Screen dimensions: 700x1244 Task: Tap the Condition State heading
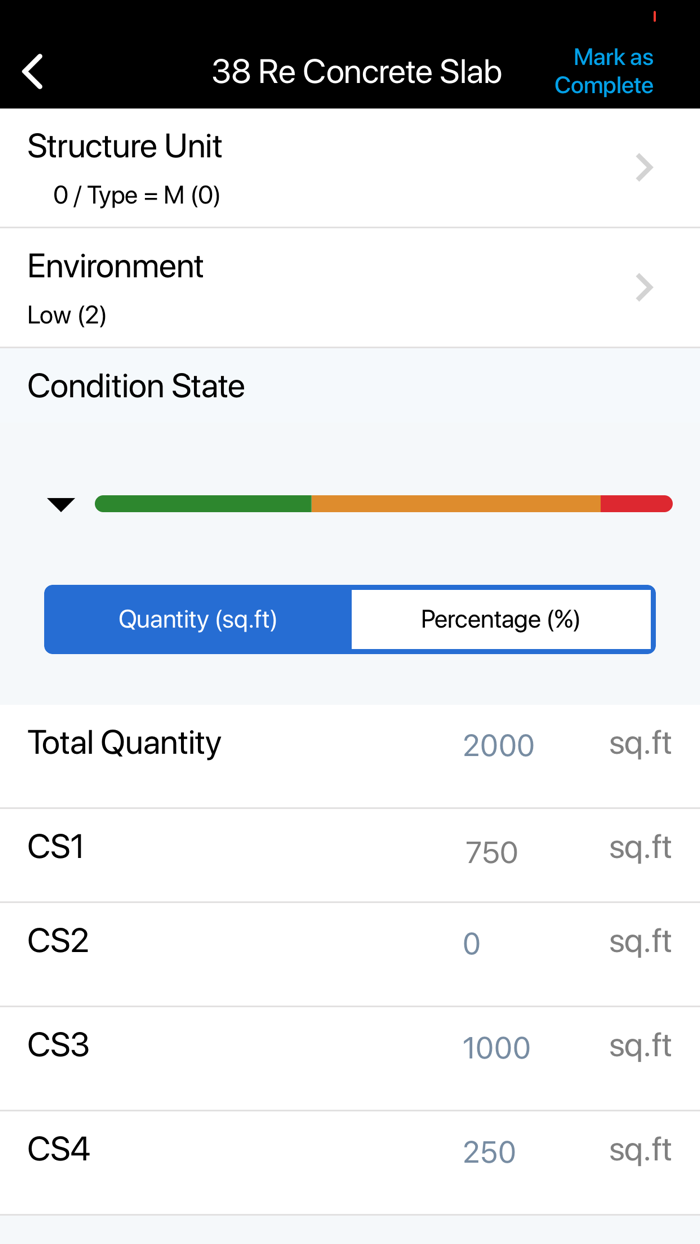136,386
